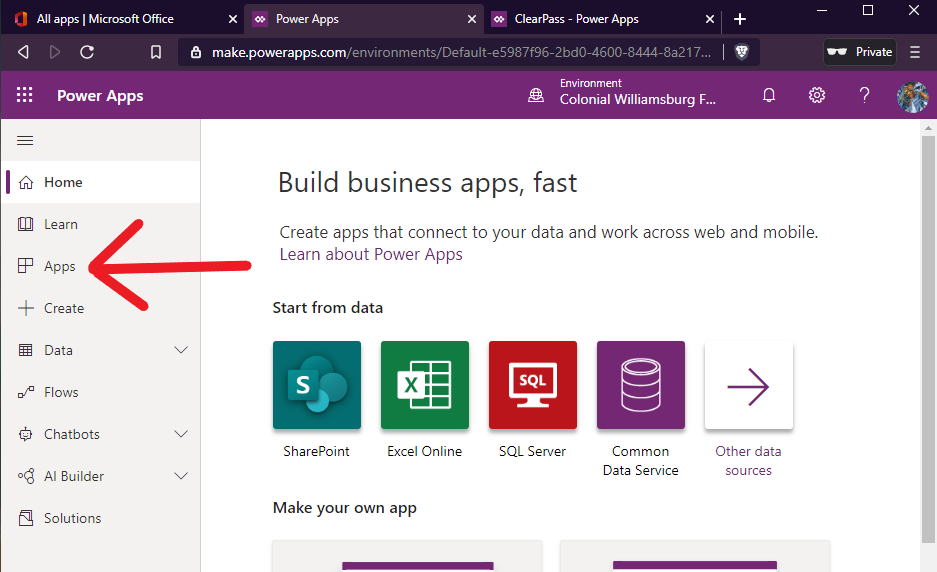
Task: Click the browser forward arrow
Action: coord(55,52)
